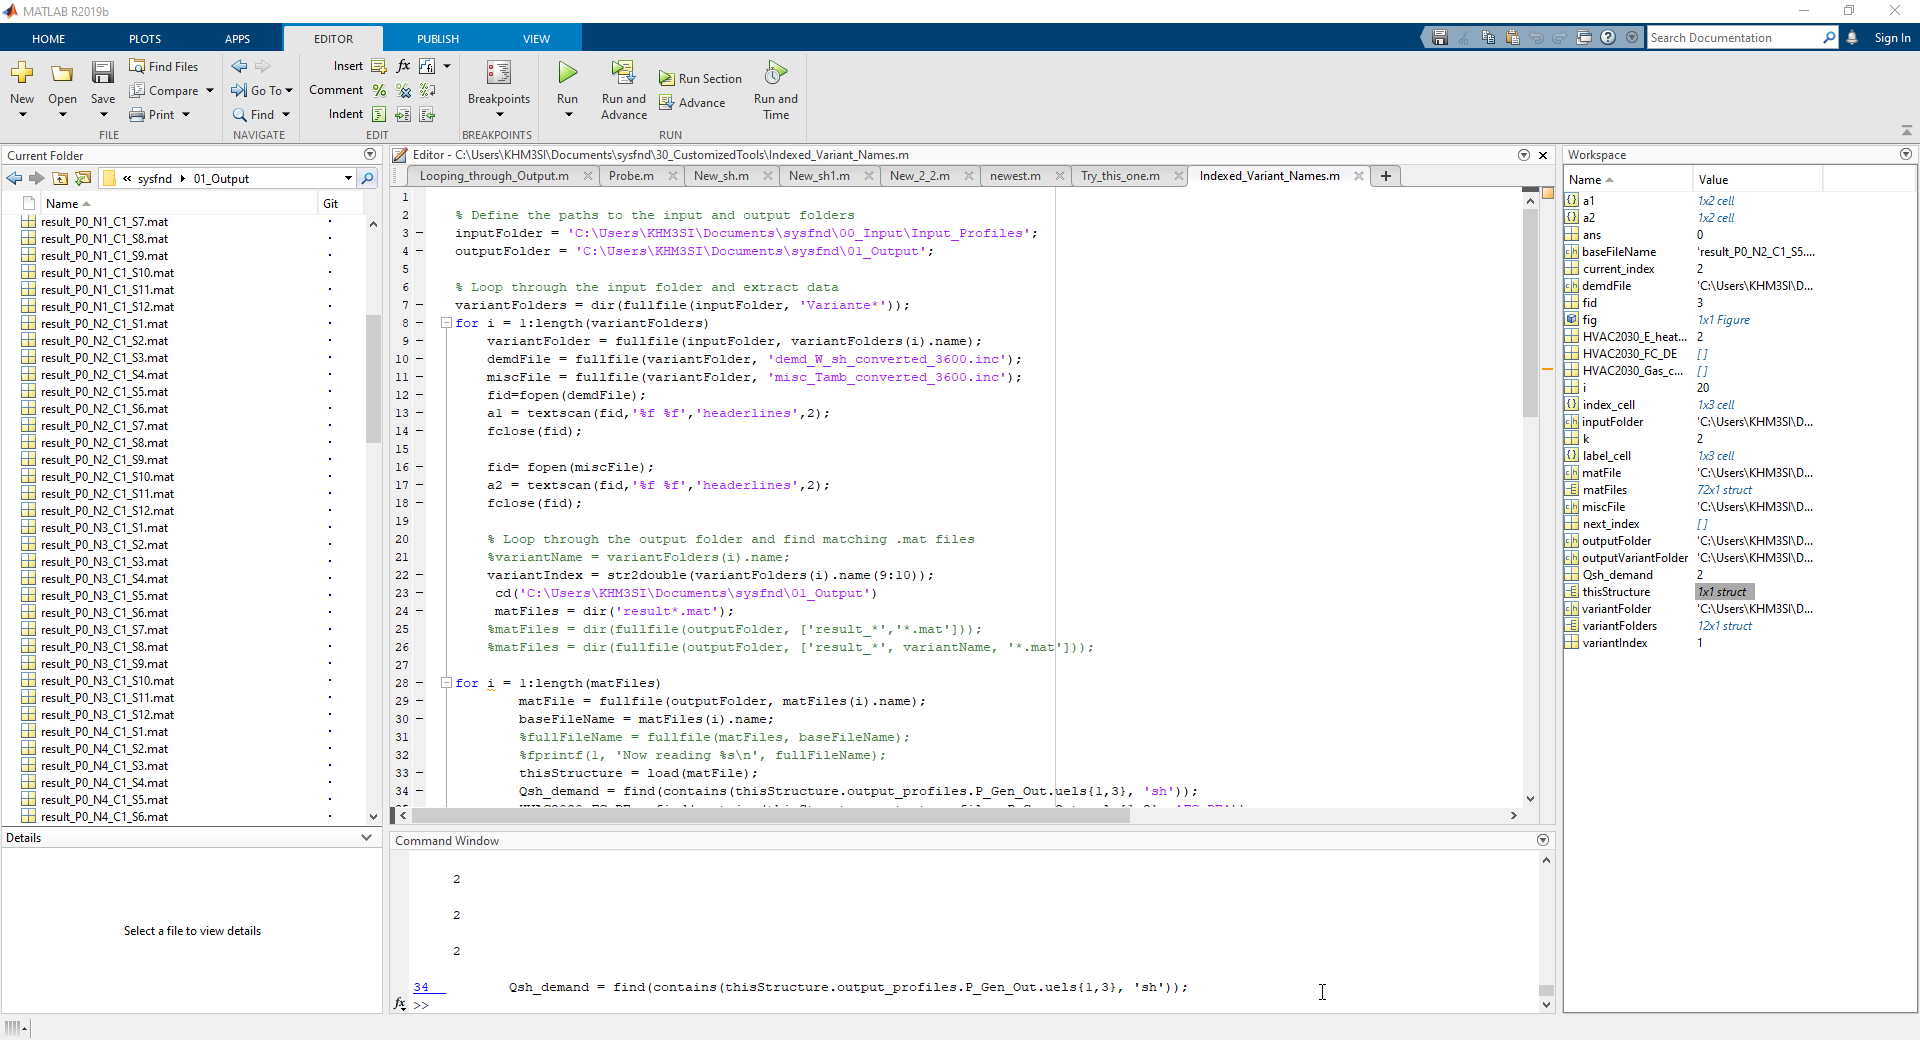Click the Run and Time icon
1920x1040 pixels.
point(775,73)
